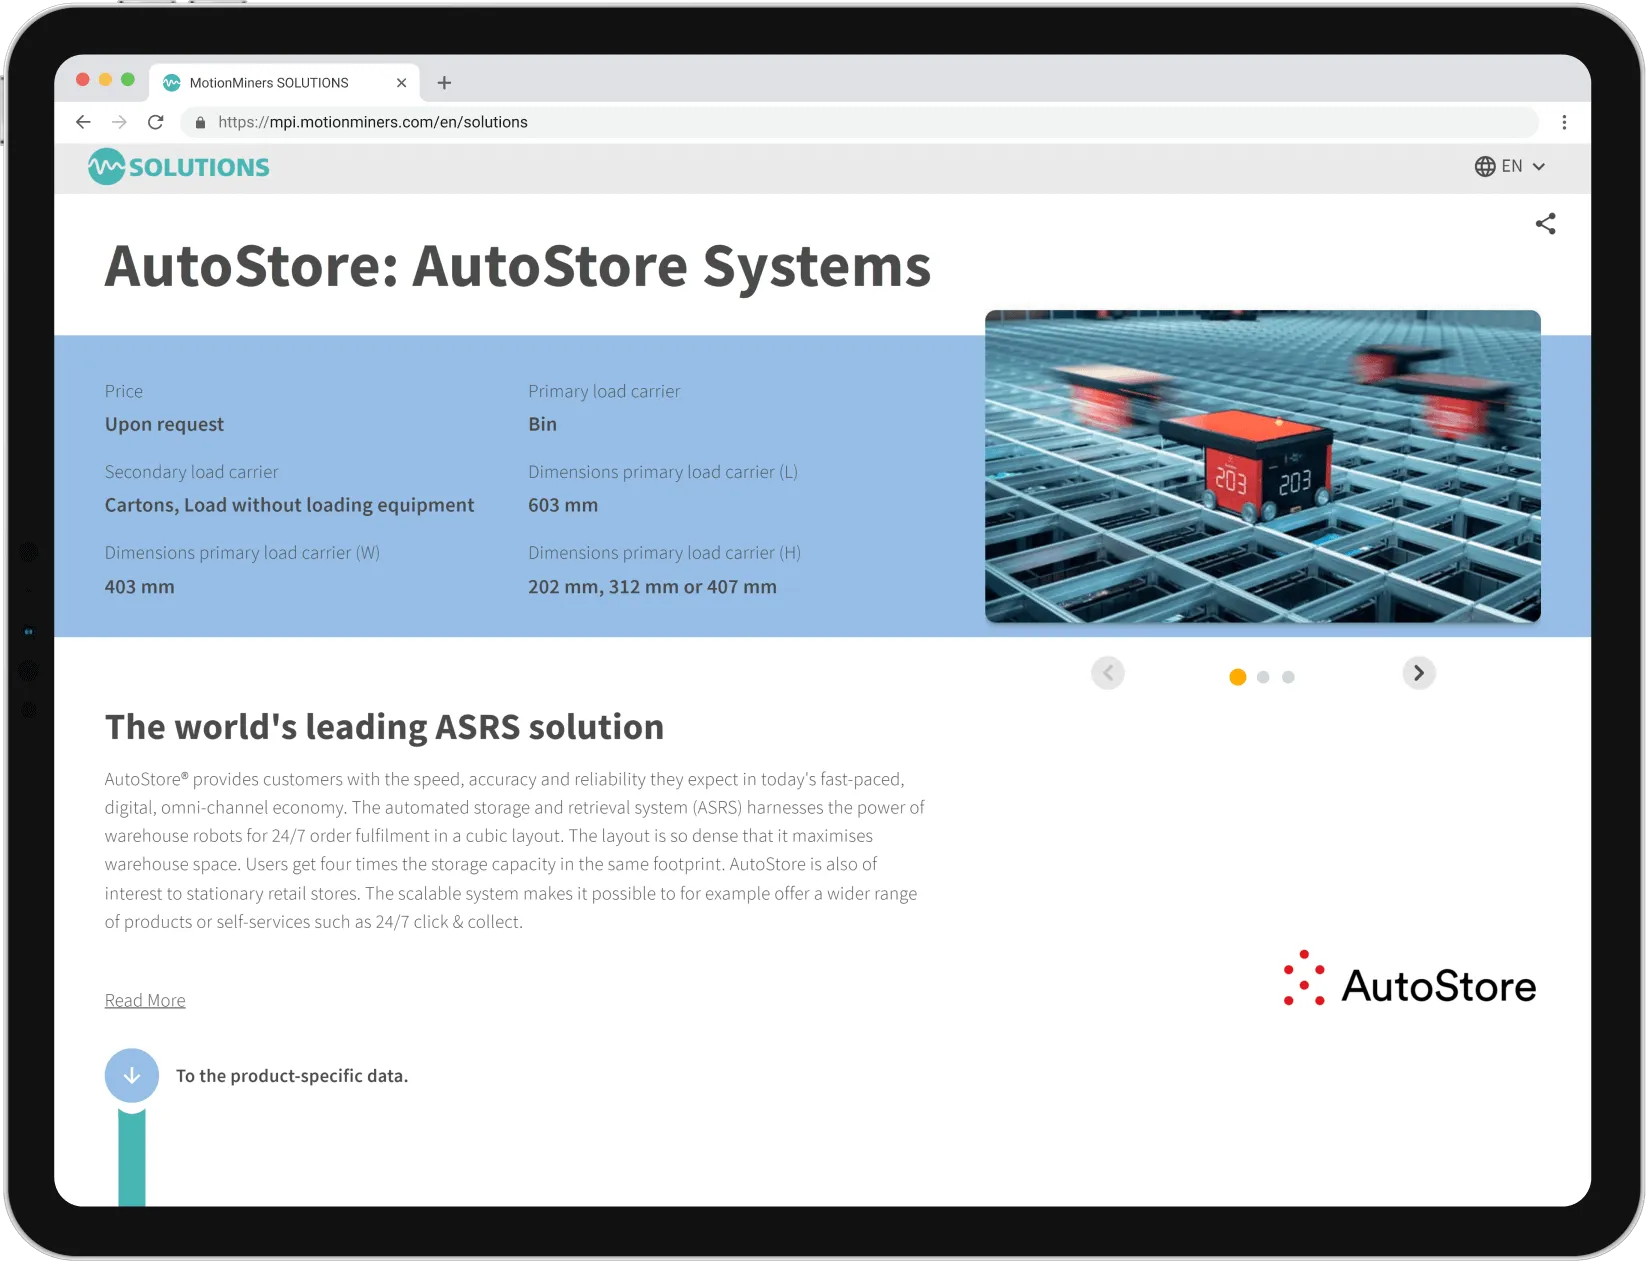This screenshot has width=1646, height=1261.
Task: Open a new browser tab
Action: coord(444,82)
